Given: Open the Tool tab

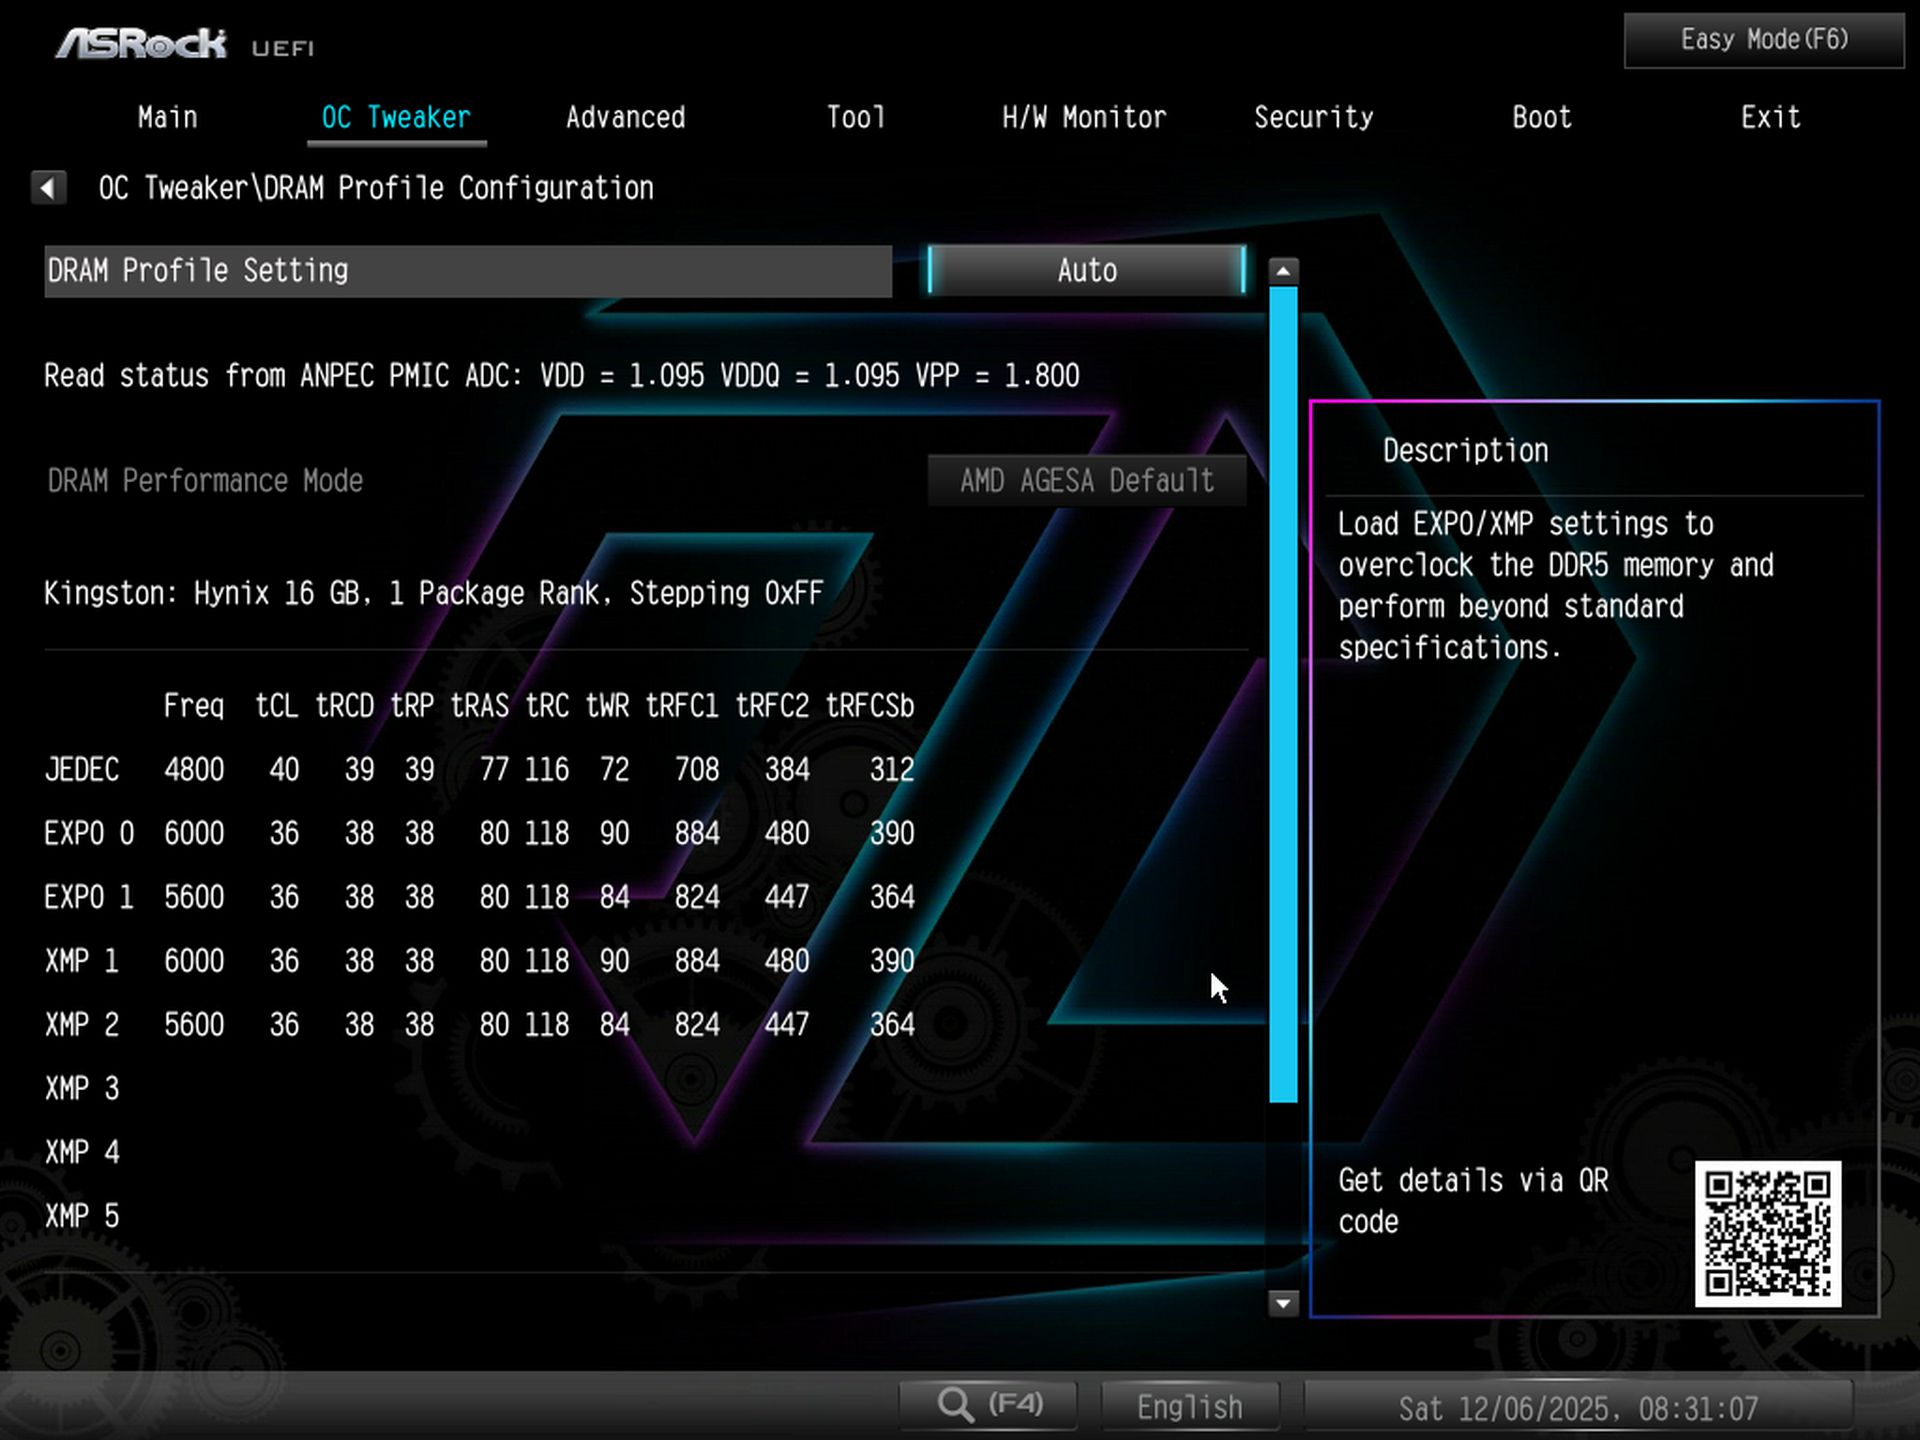Looking at the screenshot, I should click(x=855, y=118).
